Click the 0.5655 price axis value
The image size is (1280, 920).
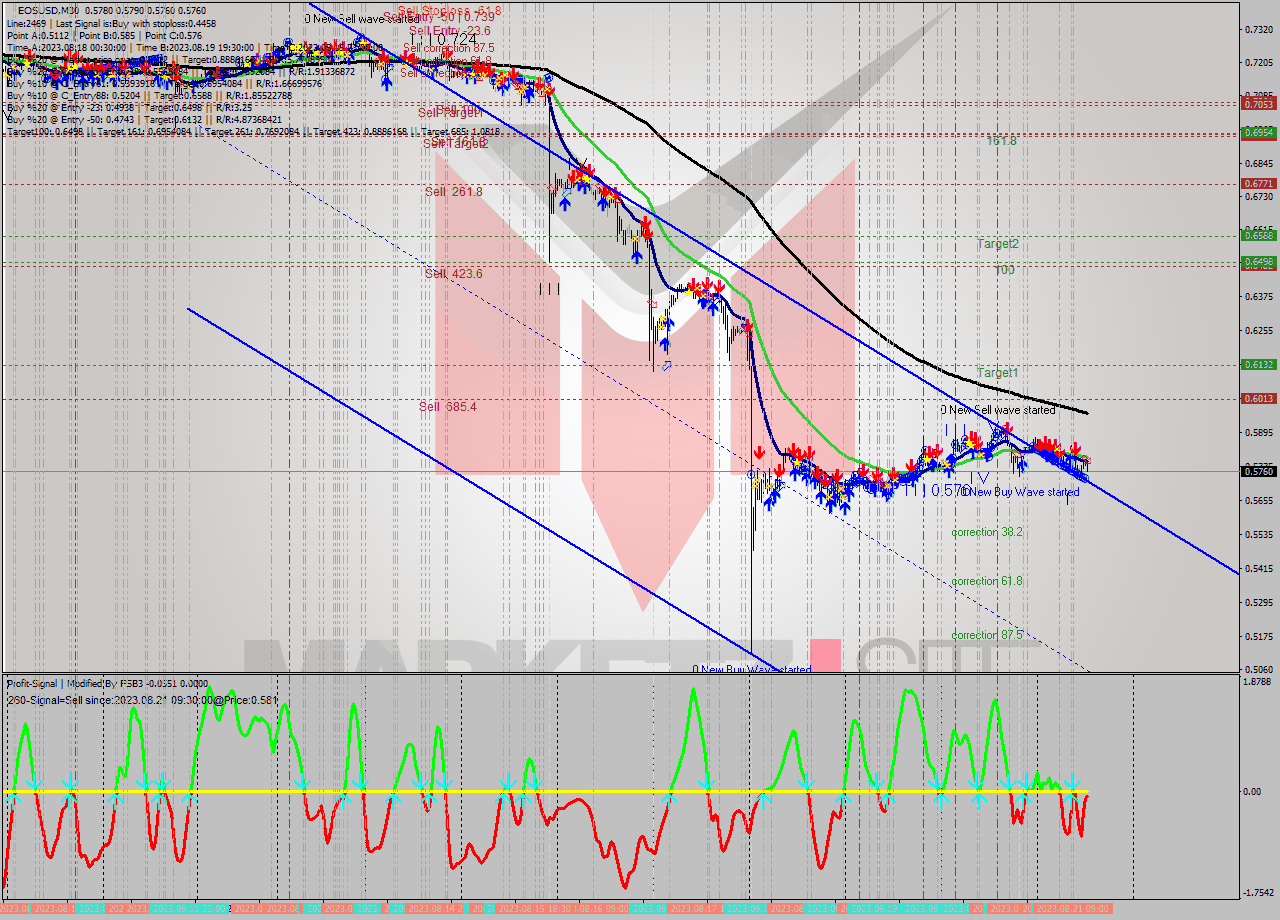click(1258, 501)
